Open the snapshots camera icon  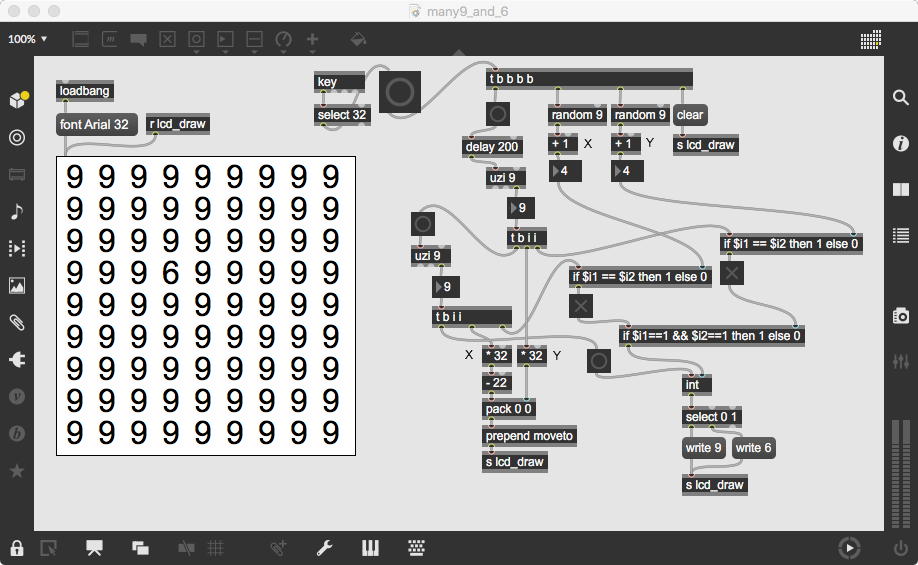point(900,316)
